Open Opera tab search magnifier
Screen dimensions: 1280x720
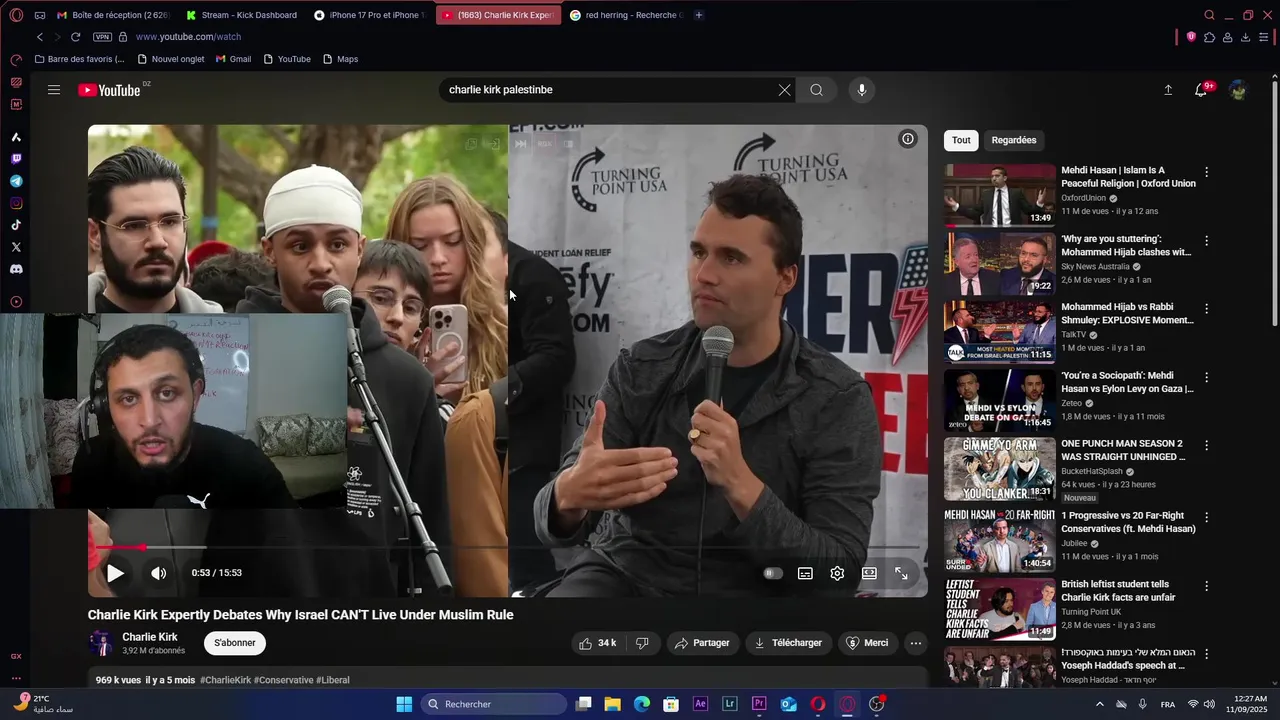[1210, 15]
